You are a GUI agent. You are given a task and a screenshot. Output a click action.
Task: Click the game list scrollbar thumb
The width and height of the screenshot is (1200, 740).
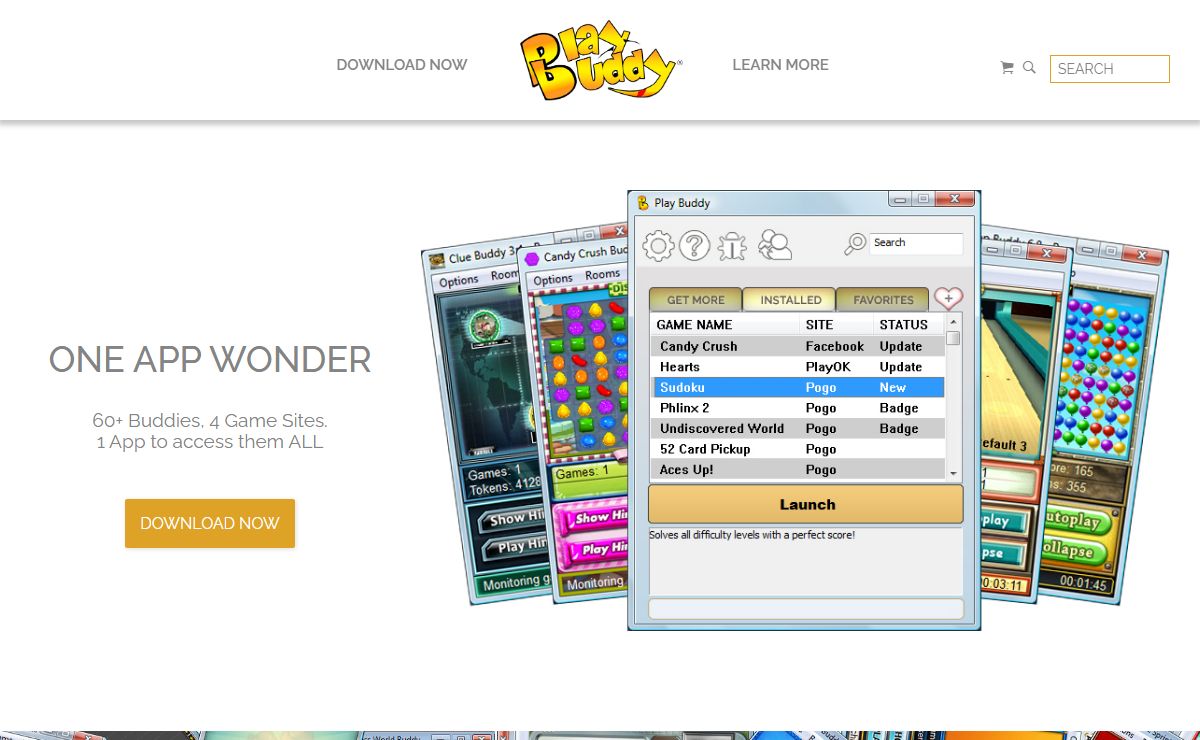coord(953,338)
